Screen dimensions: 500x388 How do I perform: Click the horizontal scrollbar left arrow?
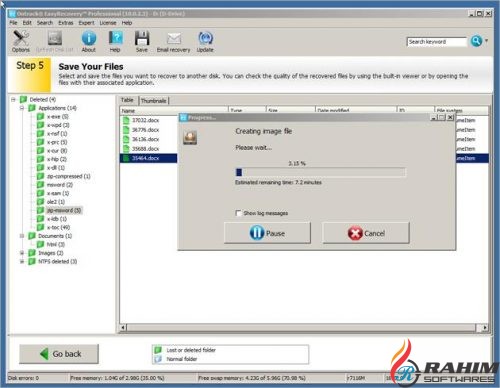[x=123, y=328]
